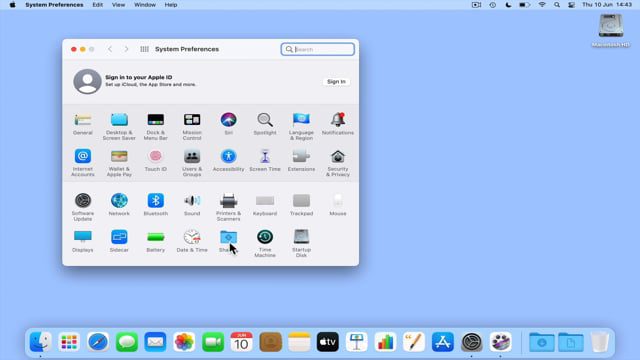This screenshot has width=640, height=360.
Task: Open Trackpad preferences pane
Action: coord(301,204)
